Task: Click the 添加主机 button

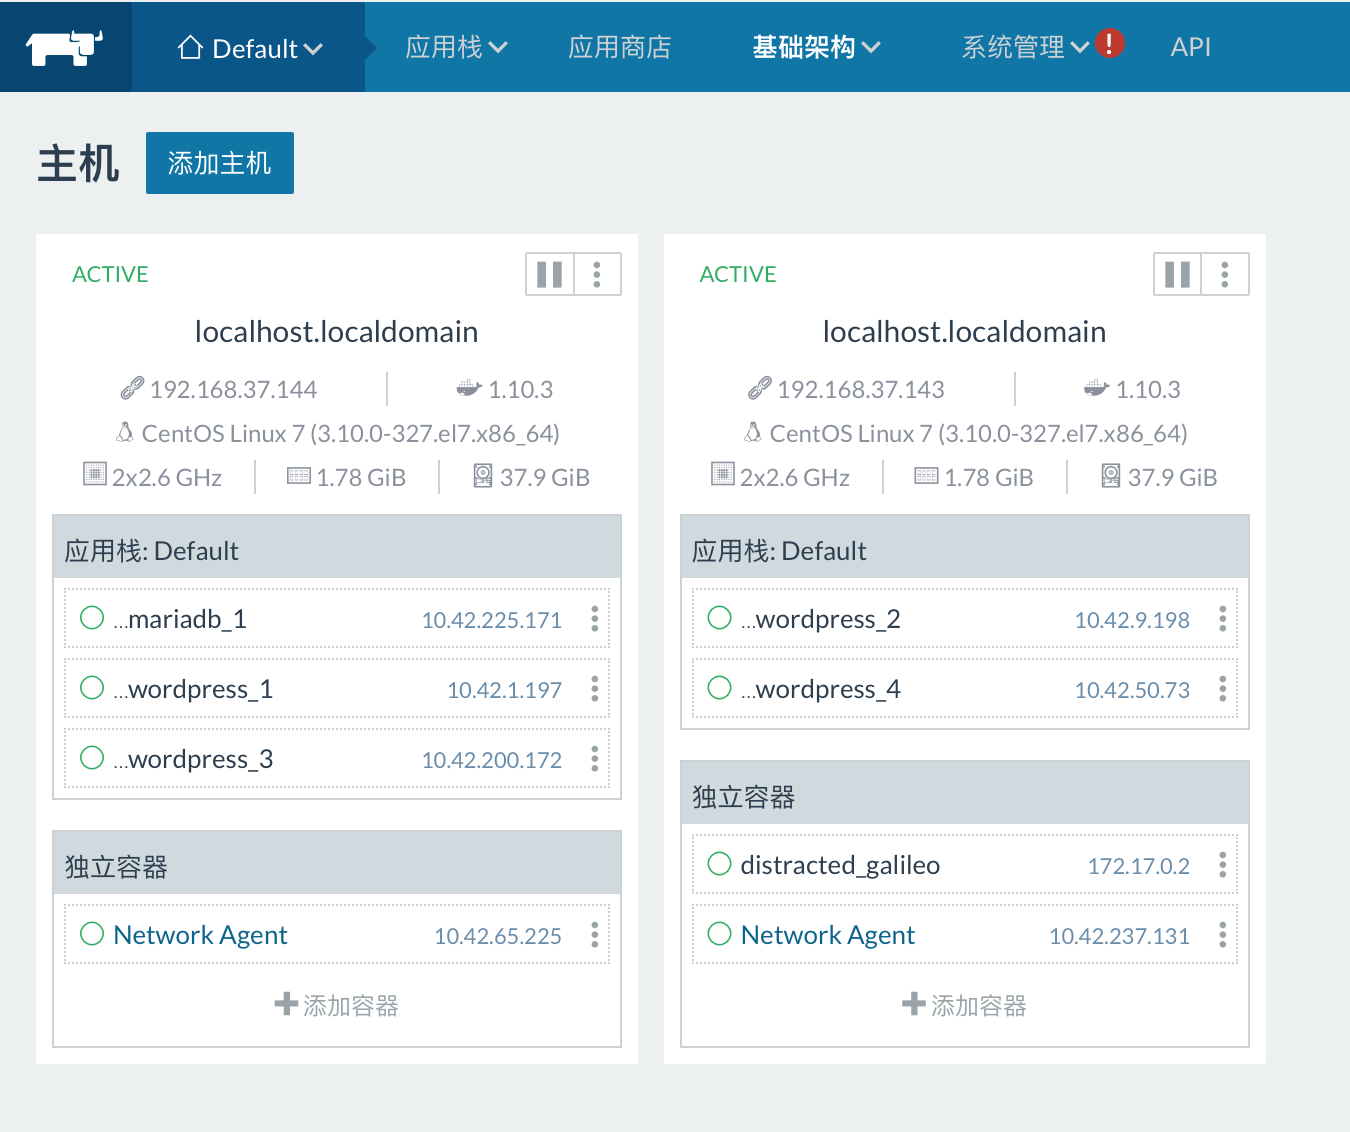Action: pos(220,163)
